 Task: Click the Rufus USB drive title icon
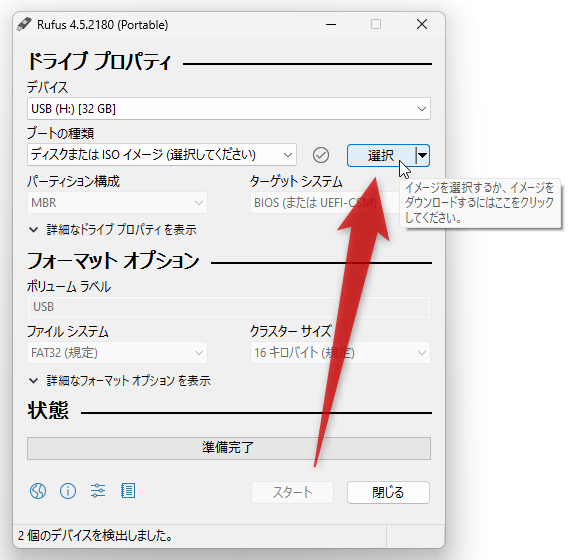[x=24, y=24]
